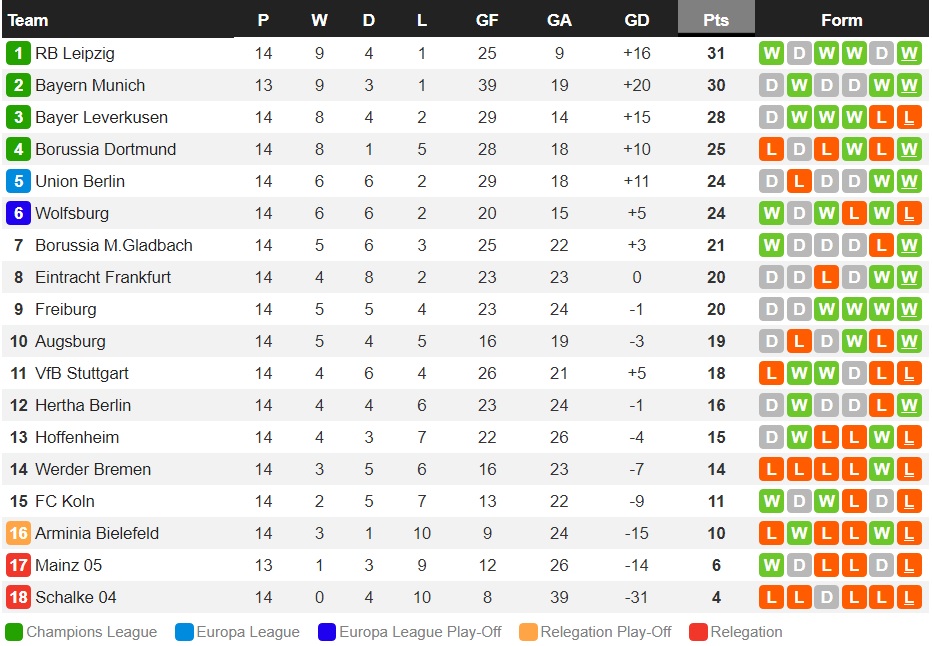Sort table by GD column header
This screenshot has width=932, height=646.
pyautogui.click(x=637, y=20)
